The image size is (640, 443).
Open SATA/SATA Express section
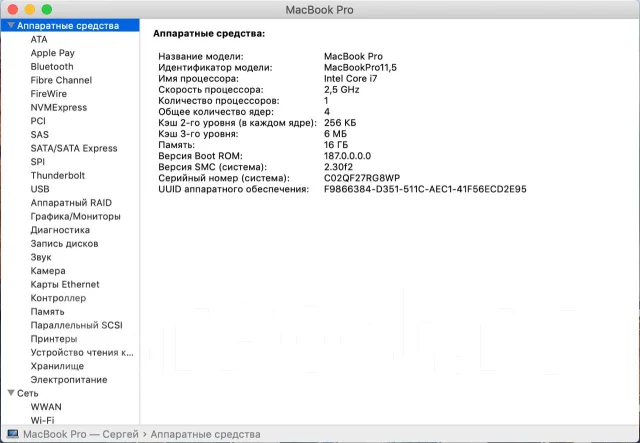[74, 148]
